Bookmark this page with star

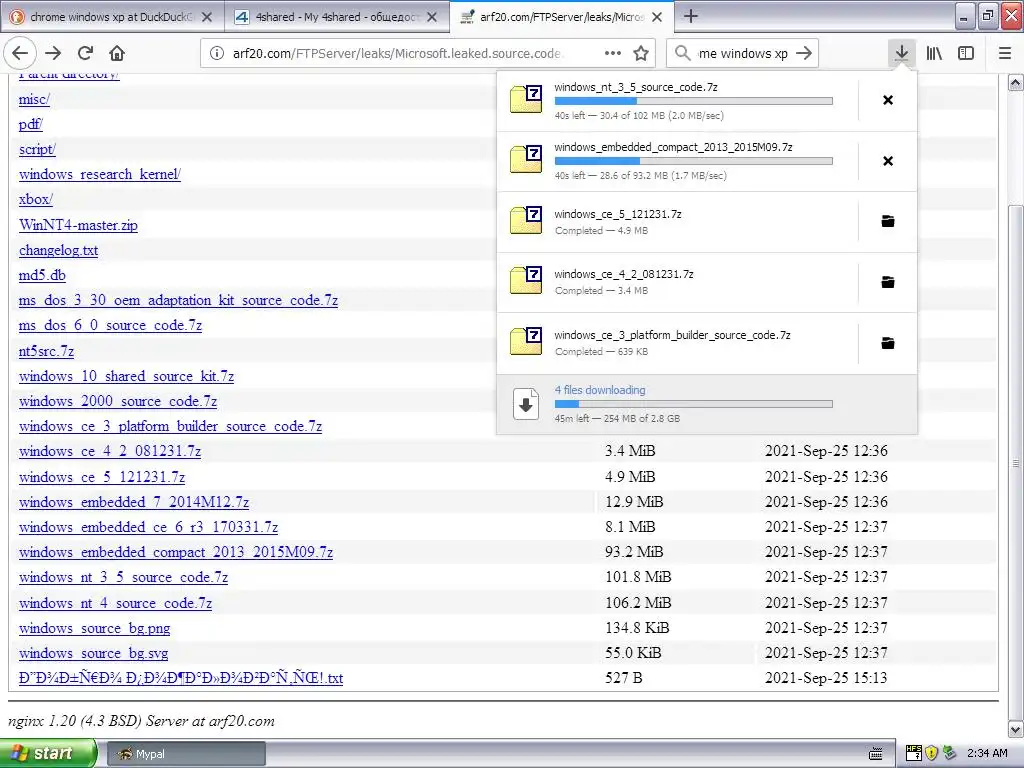point(641,54)
